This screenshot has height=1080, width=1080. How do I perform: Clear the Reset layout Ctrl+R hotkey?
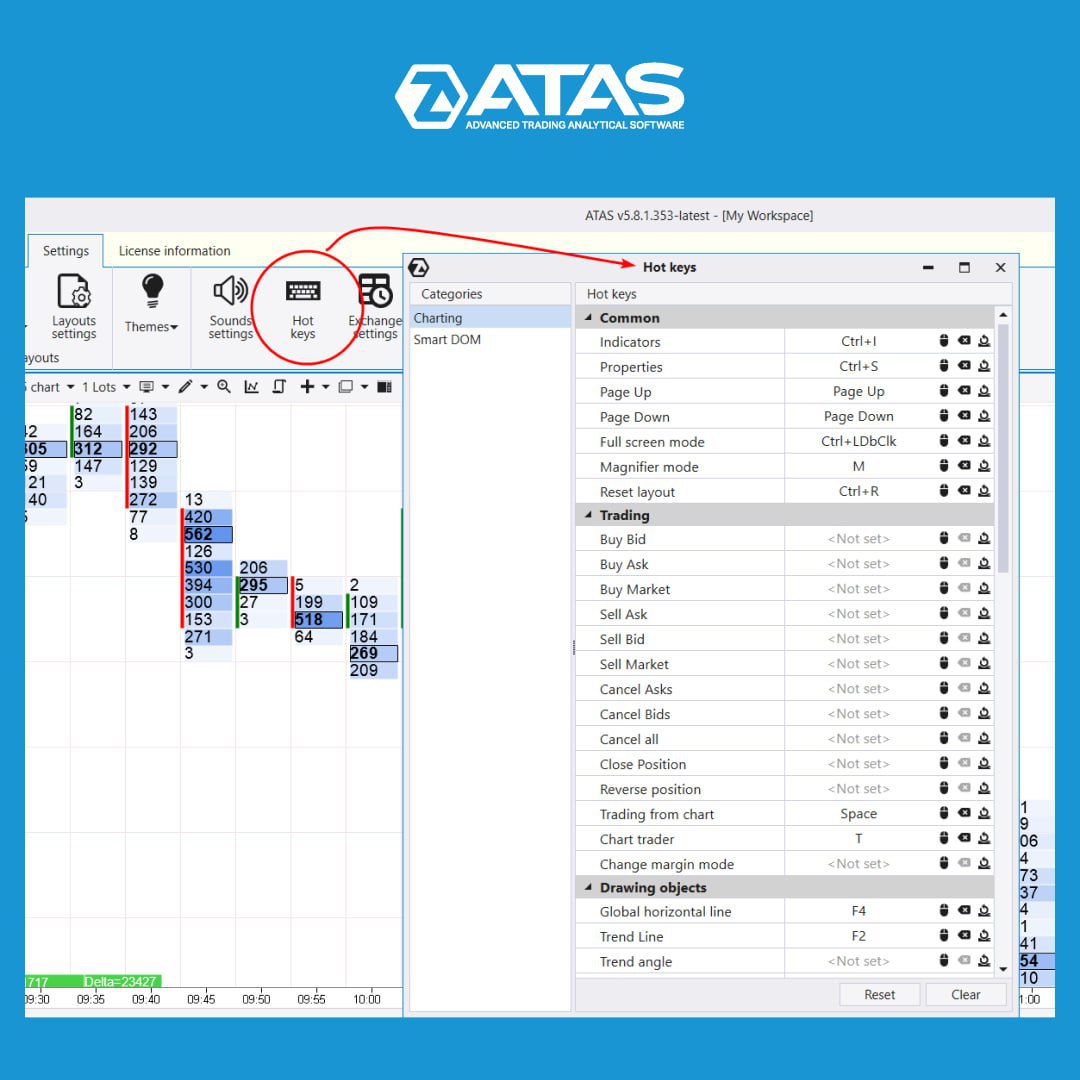(964, 490)
